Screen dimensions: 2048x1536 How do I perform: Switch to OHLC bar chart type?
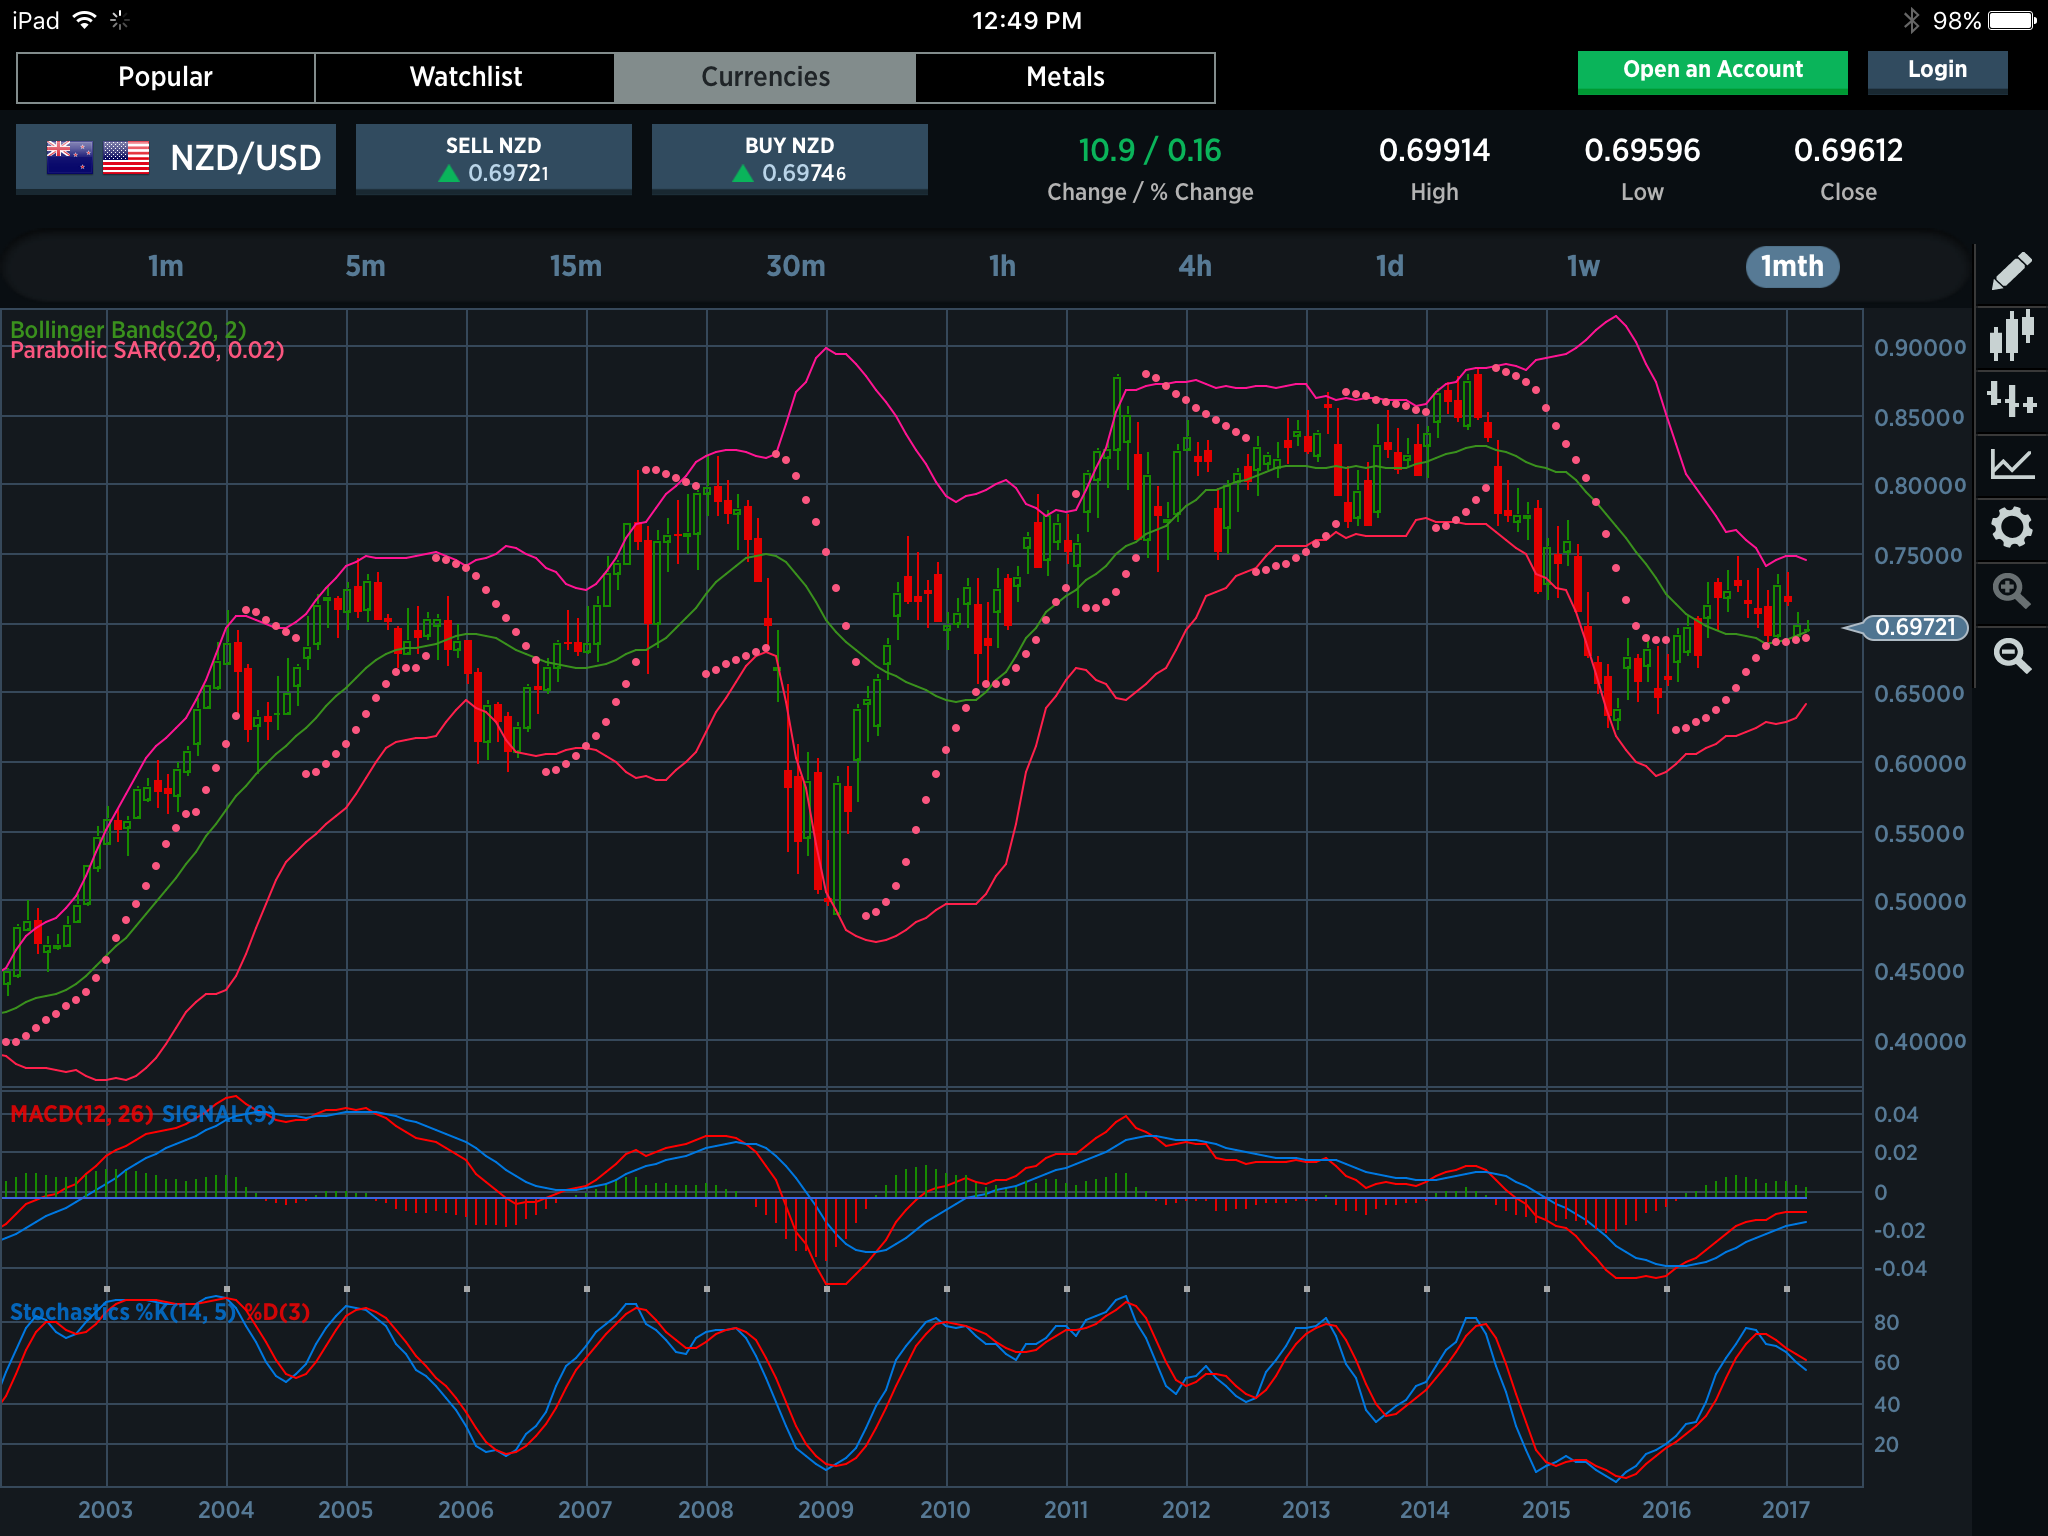coord(2011,399)
